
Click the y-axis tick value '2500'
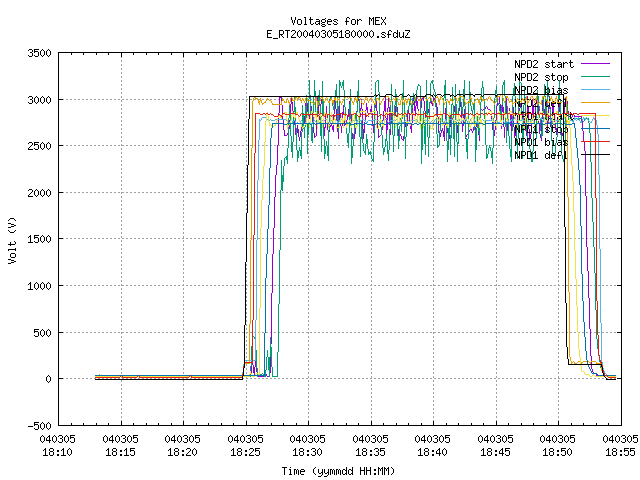coord(40,146)
